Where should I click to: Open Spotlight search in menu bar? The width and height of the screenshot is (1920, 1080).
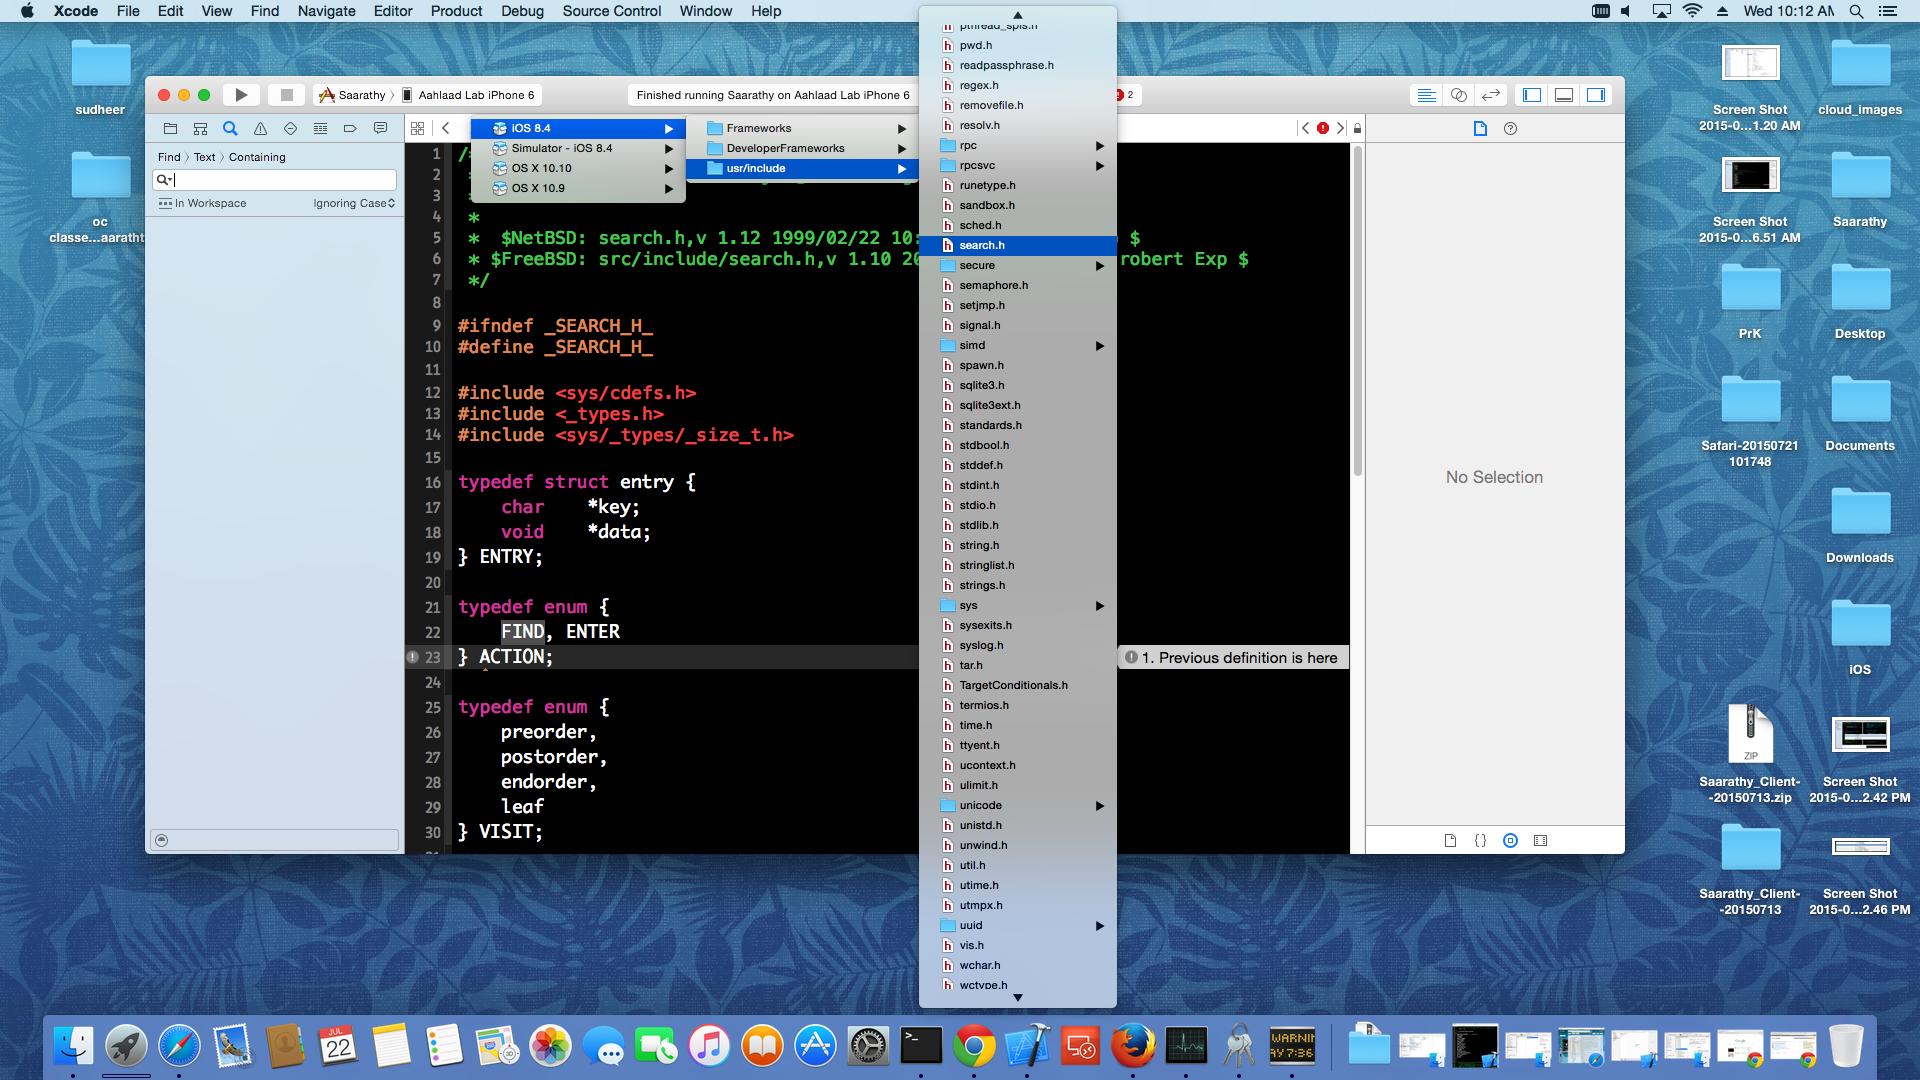click(x=1856, y=11)
